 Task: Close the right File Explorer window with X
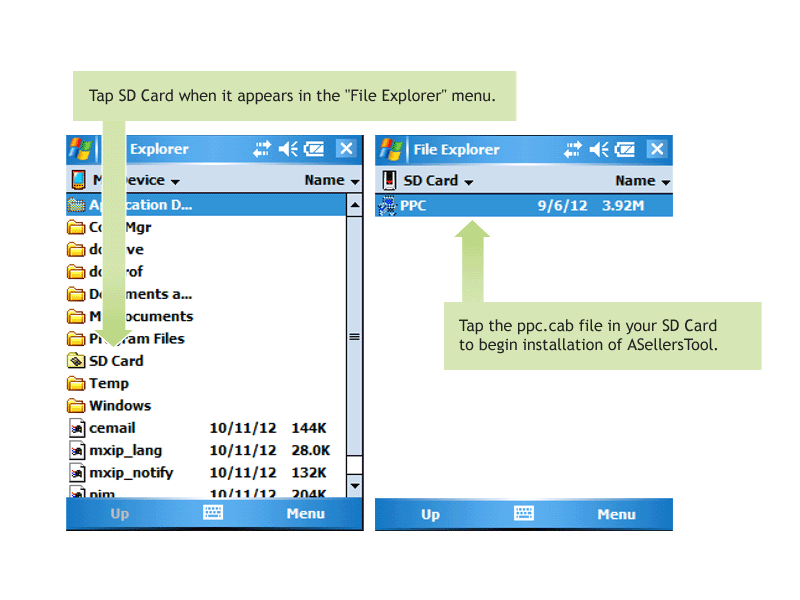click(657, 149)
